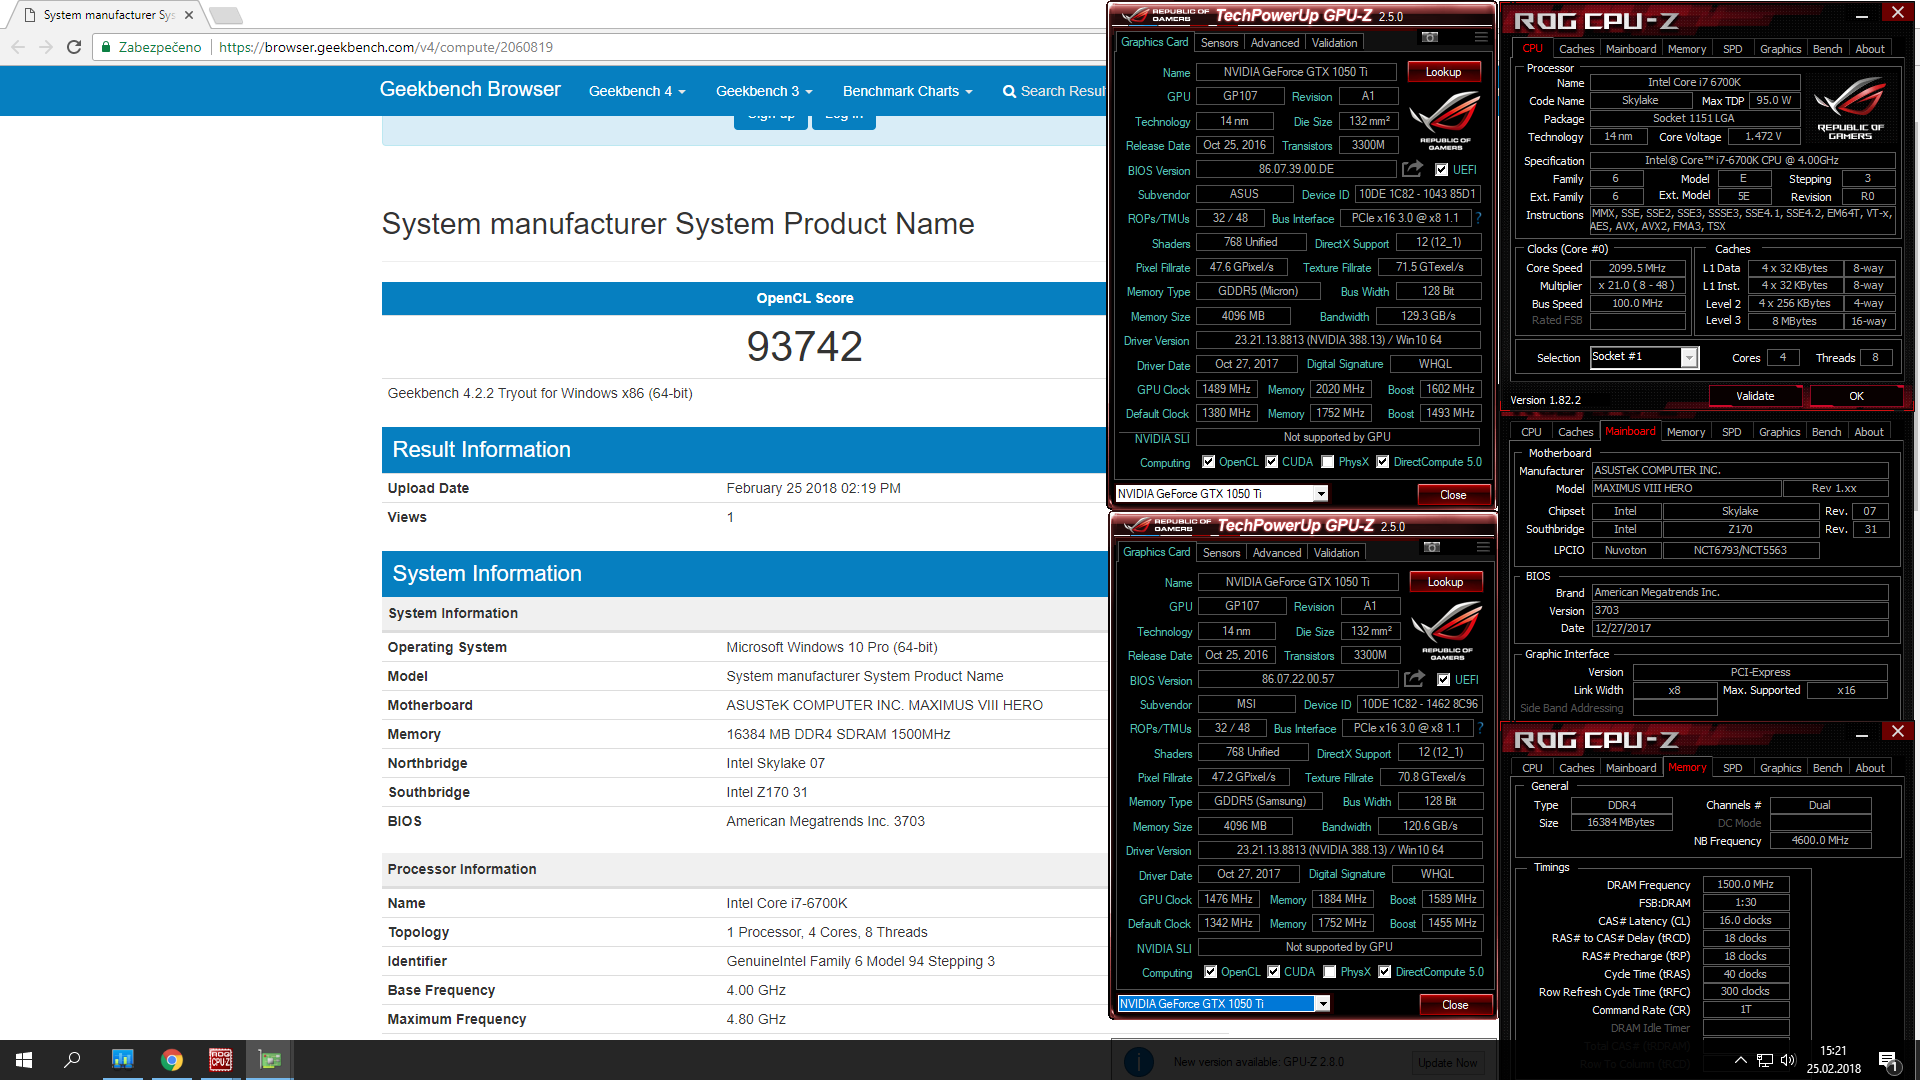Switch to Chrome in the taskbar
This screenshot has height=1080, width=1920.
tap(172, 1060)
